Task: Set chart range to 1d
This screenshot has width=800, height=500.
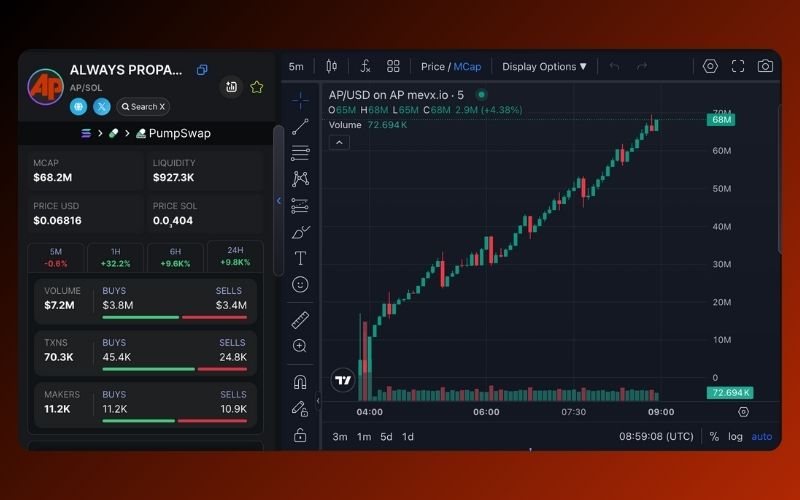Action: (408, 437)
